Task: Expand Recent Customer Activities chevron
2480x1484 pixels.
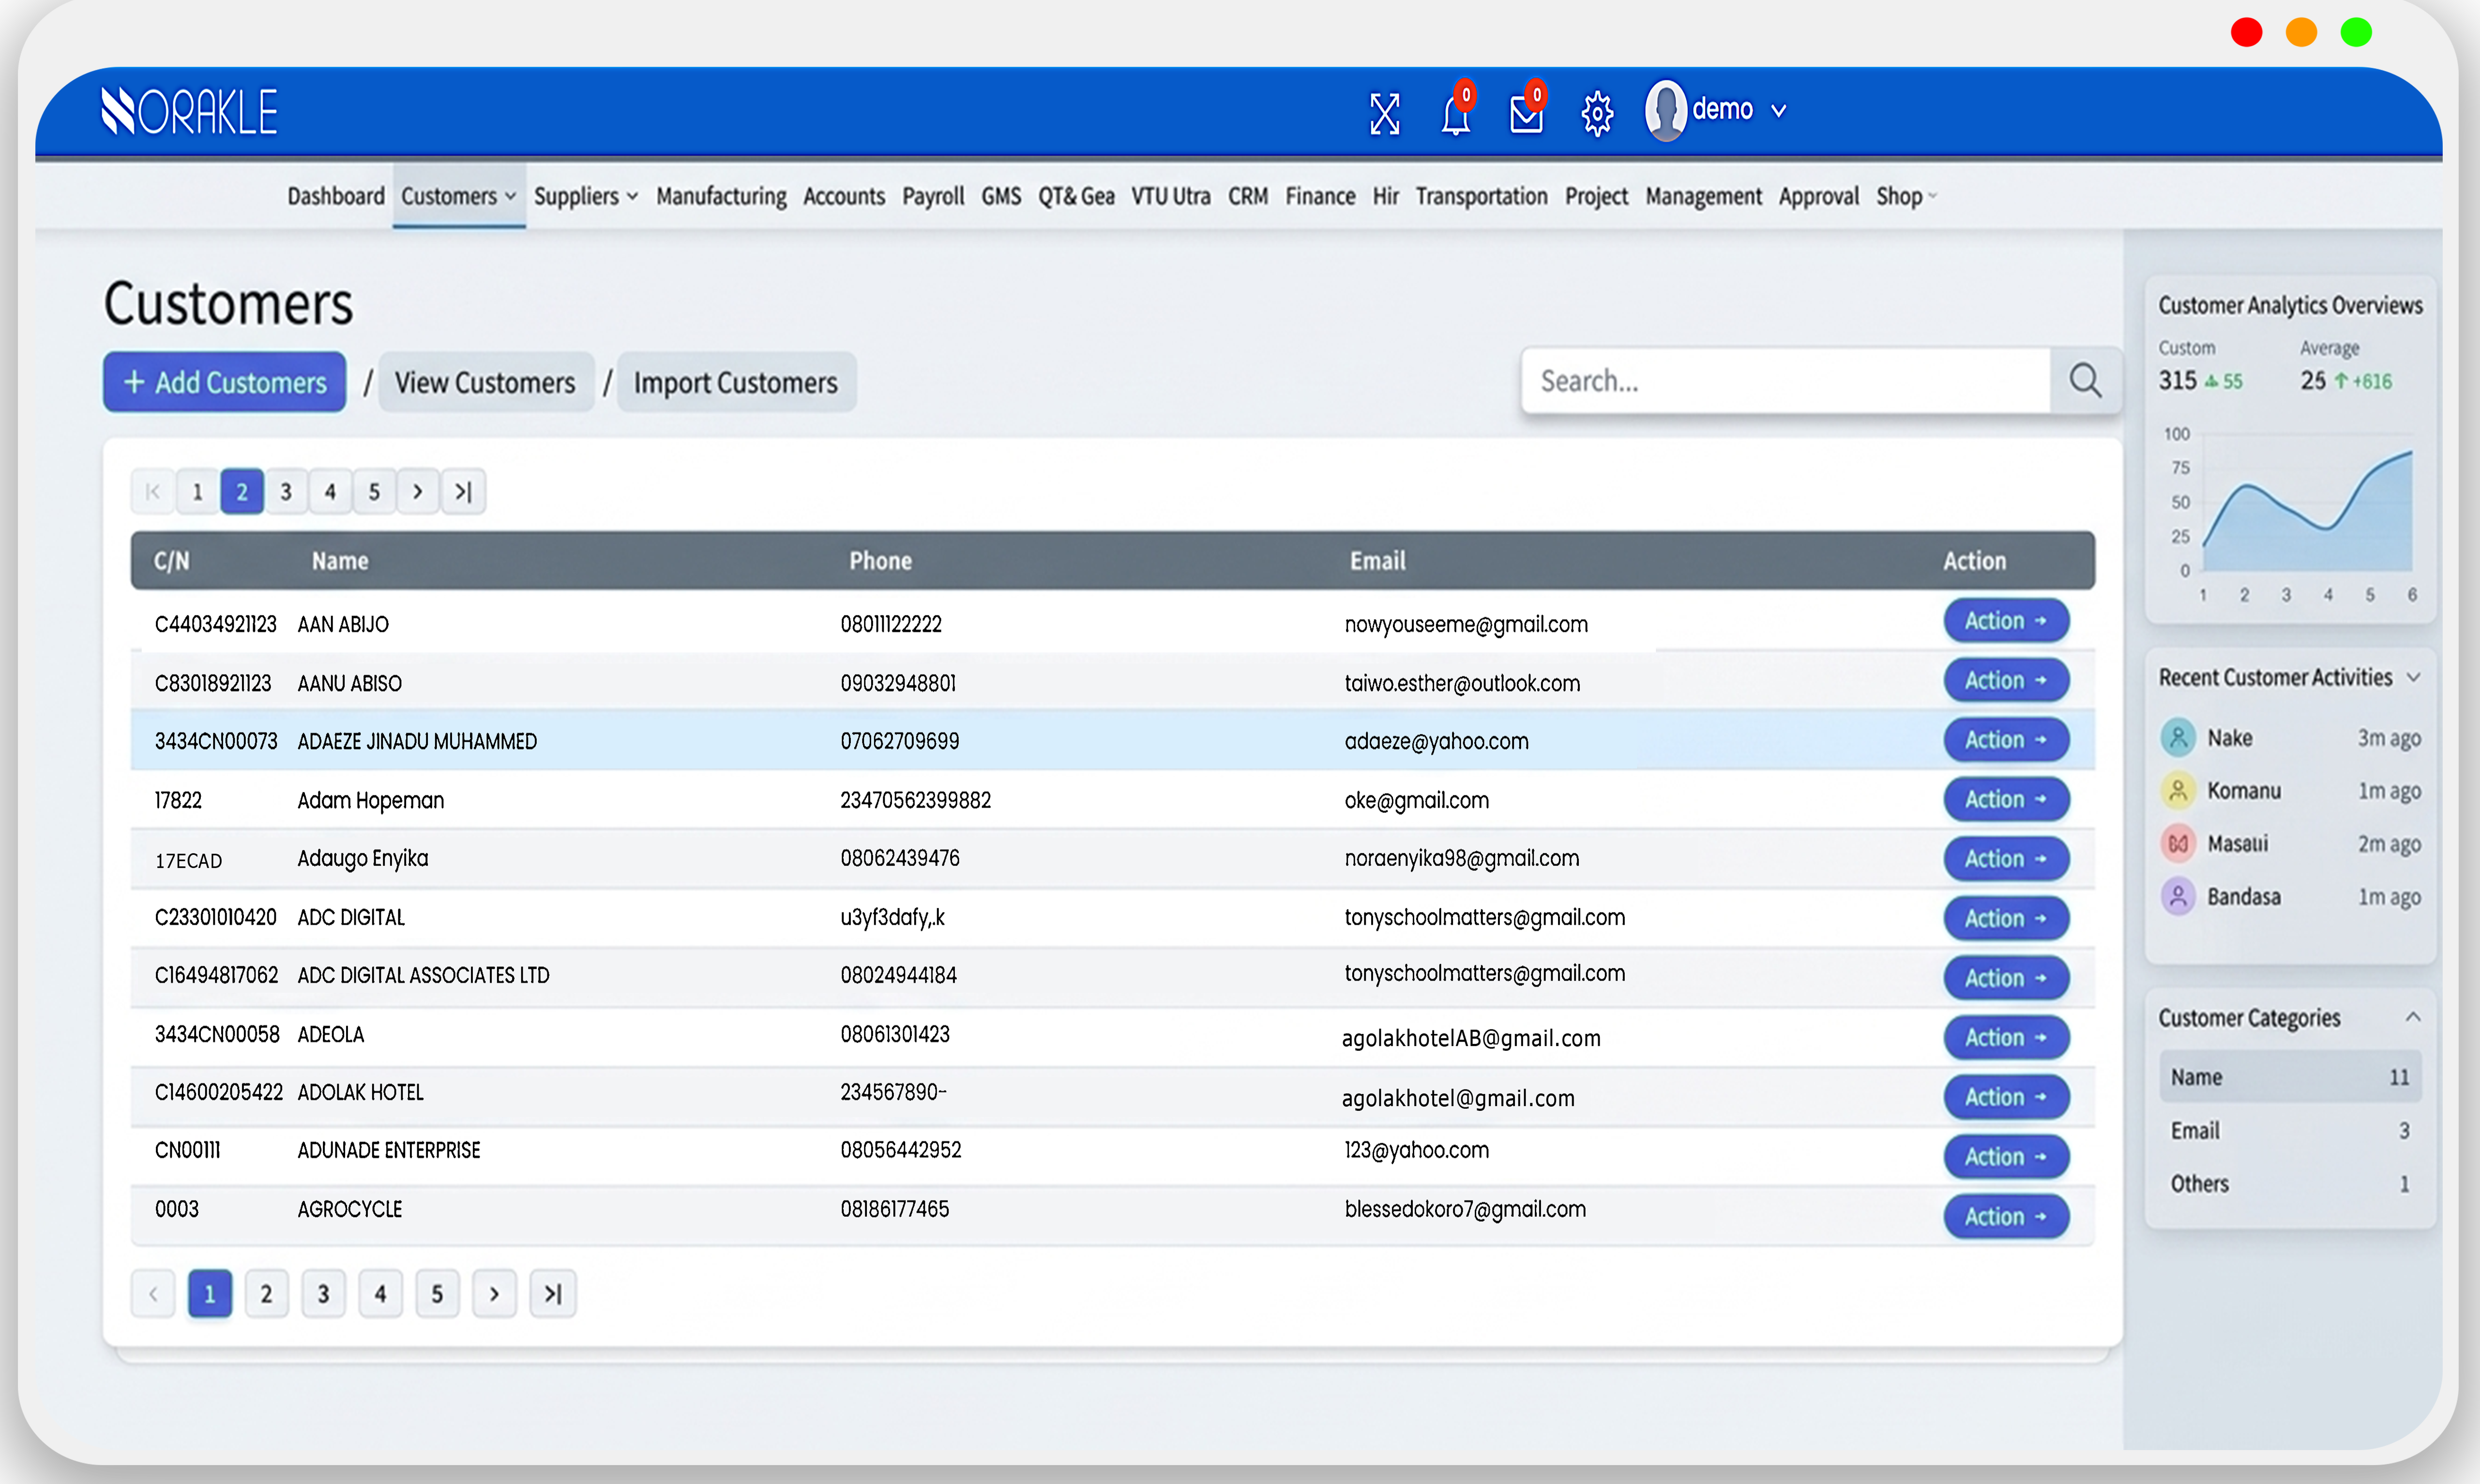Action: click(x=2414, y=678)
